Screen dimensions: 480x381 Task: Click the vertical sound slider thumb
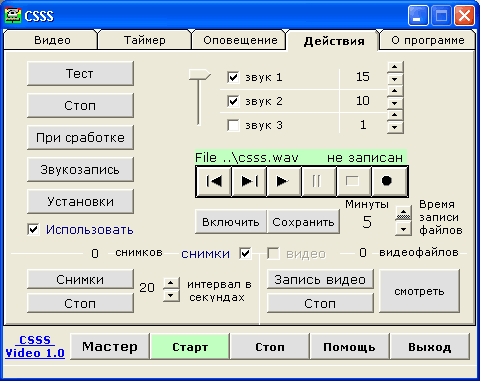[199, 75]
